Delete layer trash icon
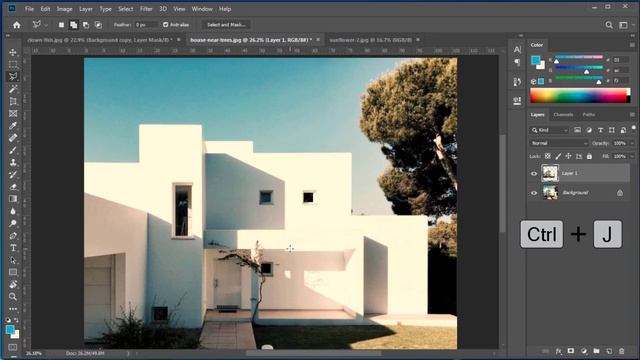This screenshot has height=360, width=640. pos(622,351)
